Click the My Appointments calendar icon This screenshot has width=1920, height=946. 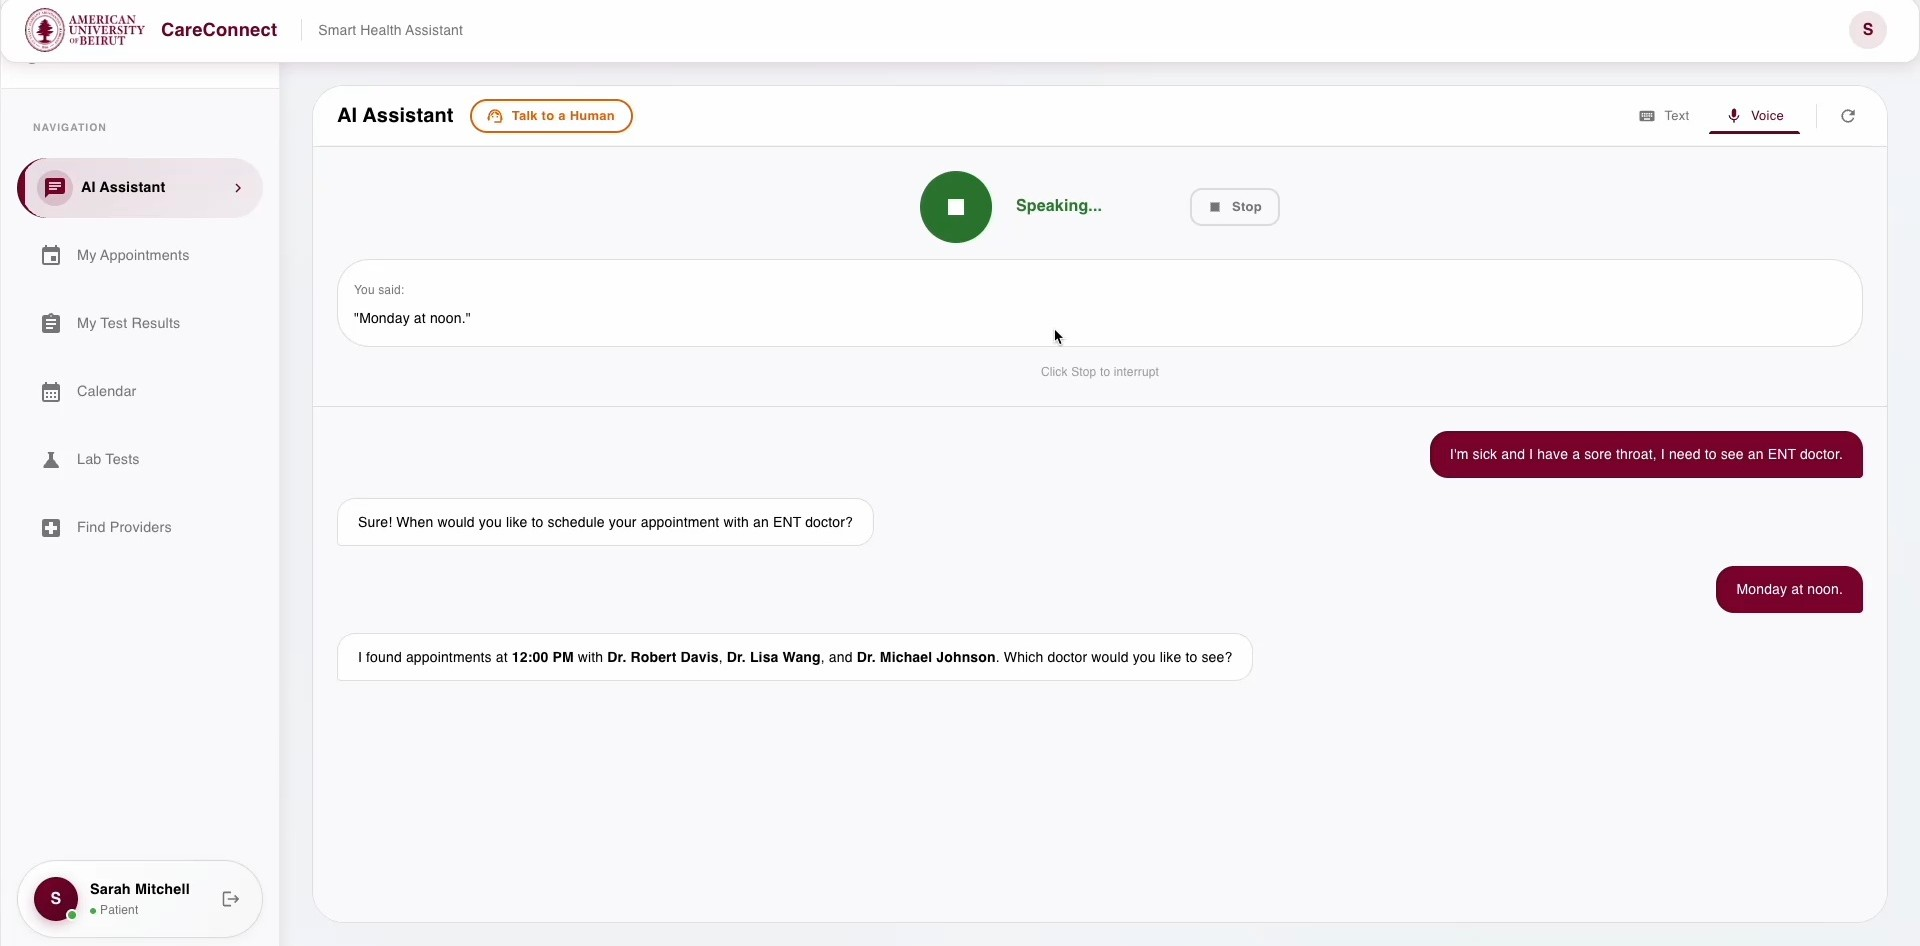point(51,256)
